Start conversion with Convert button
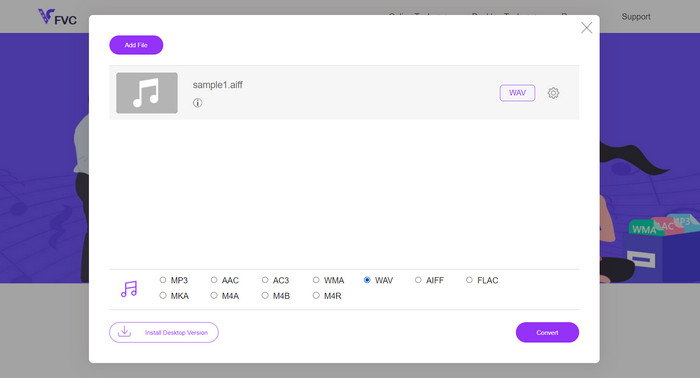The width and height of the screenshot is (700, 378). pyautogui.click(x=547, y=332)
